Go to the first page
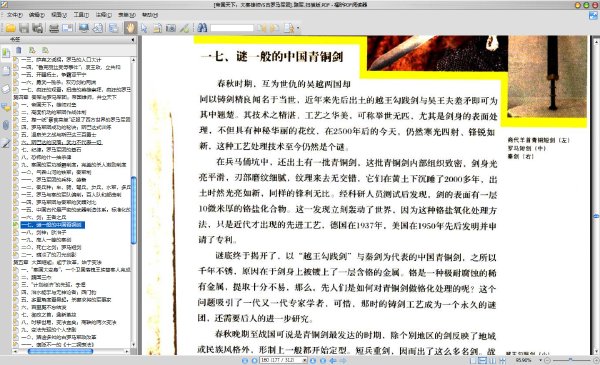600x365 pixels. [x=245, y=360]
